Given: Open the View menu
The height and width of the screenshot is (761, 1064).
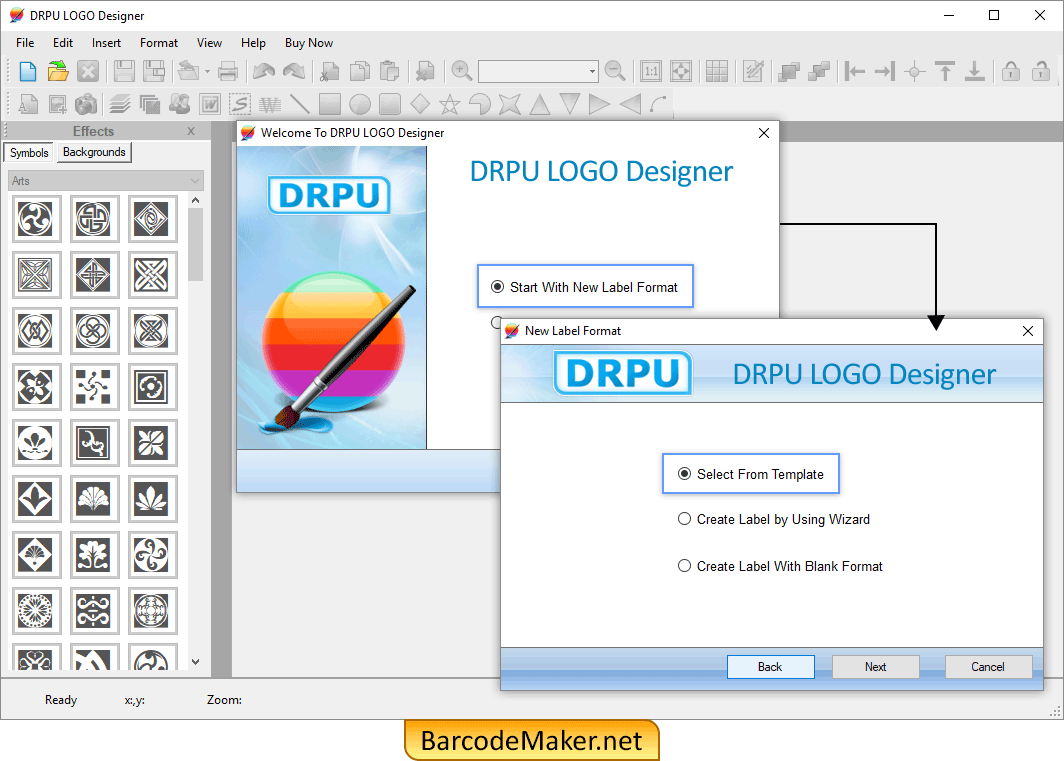Looking at the screenshot, I should click(x=210, y=43).
